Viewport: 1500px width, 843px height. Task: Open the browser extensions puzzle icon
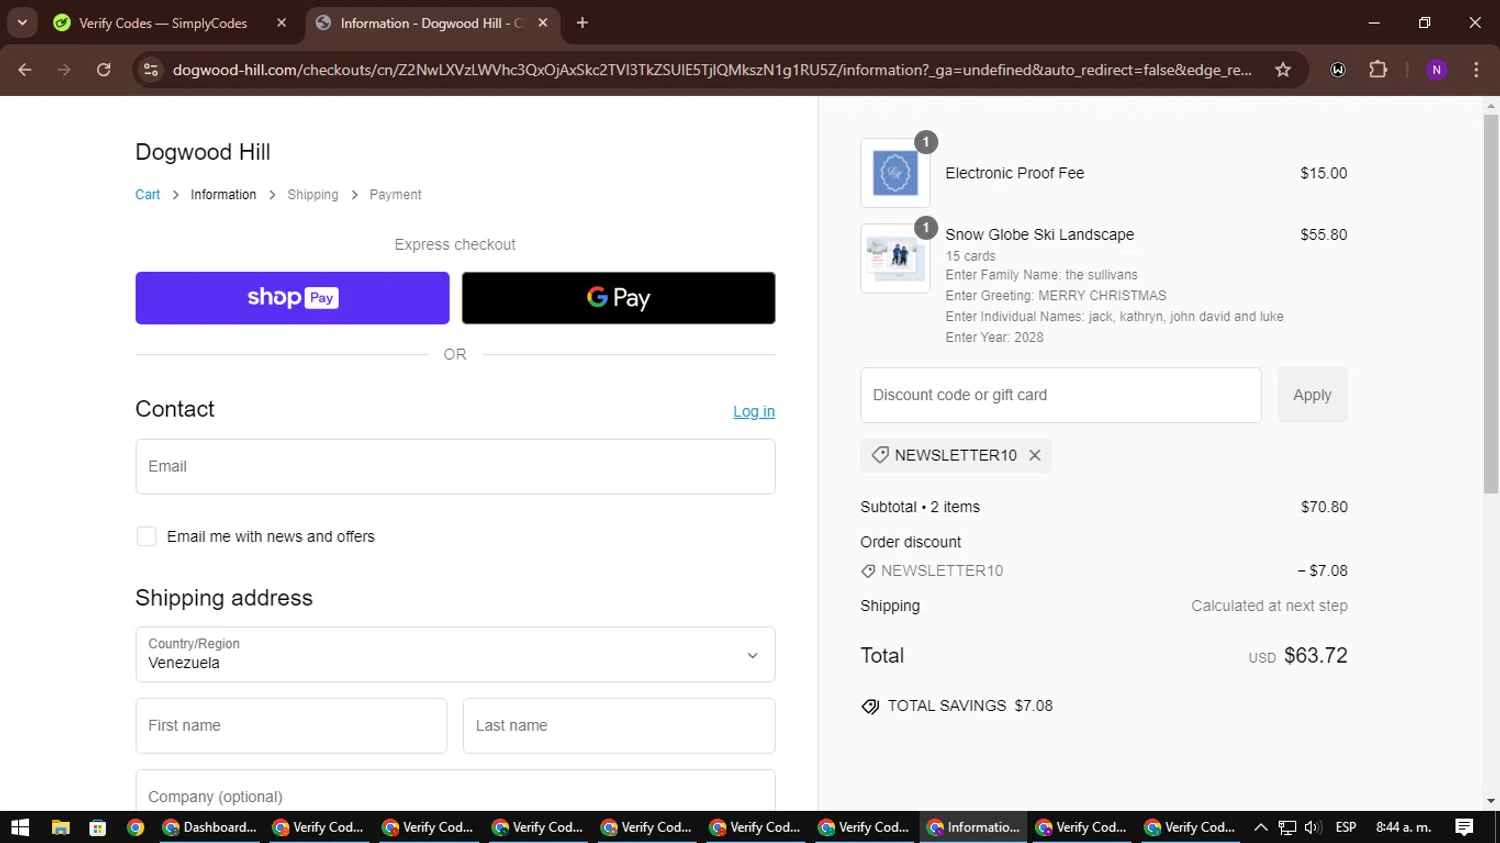(1378, 70)
